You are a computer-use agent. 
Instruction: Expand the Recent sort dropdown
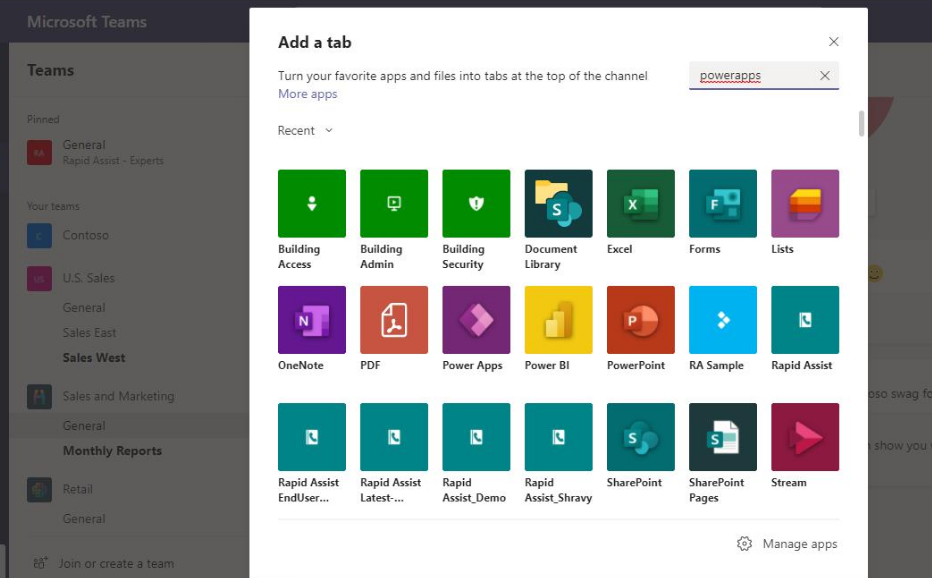(305, 130)
